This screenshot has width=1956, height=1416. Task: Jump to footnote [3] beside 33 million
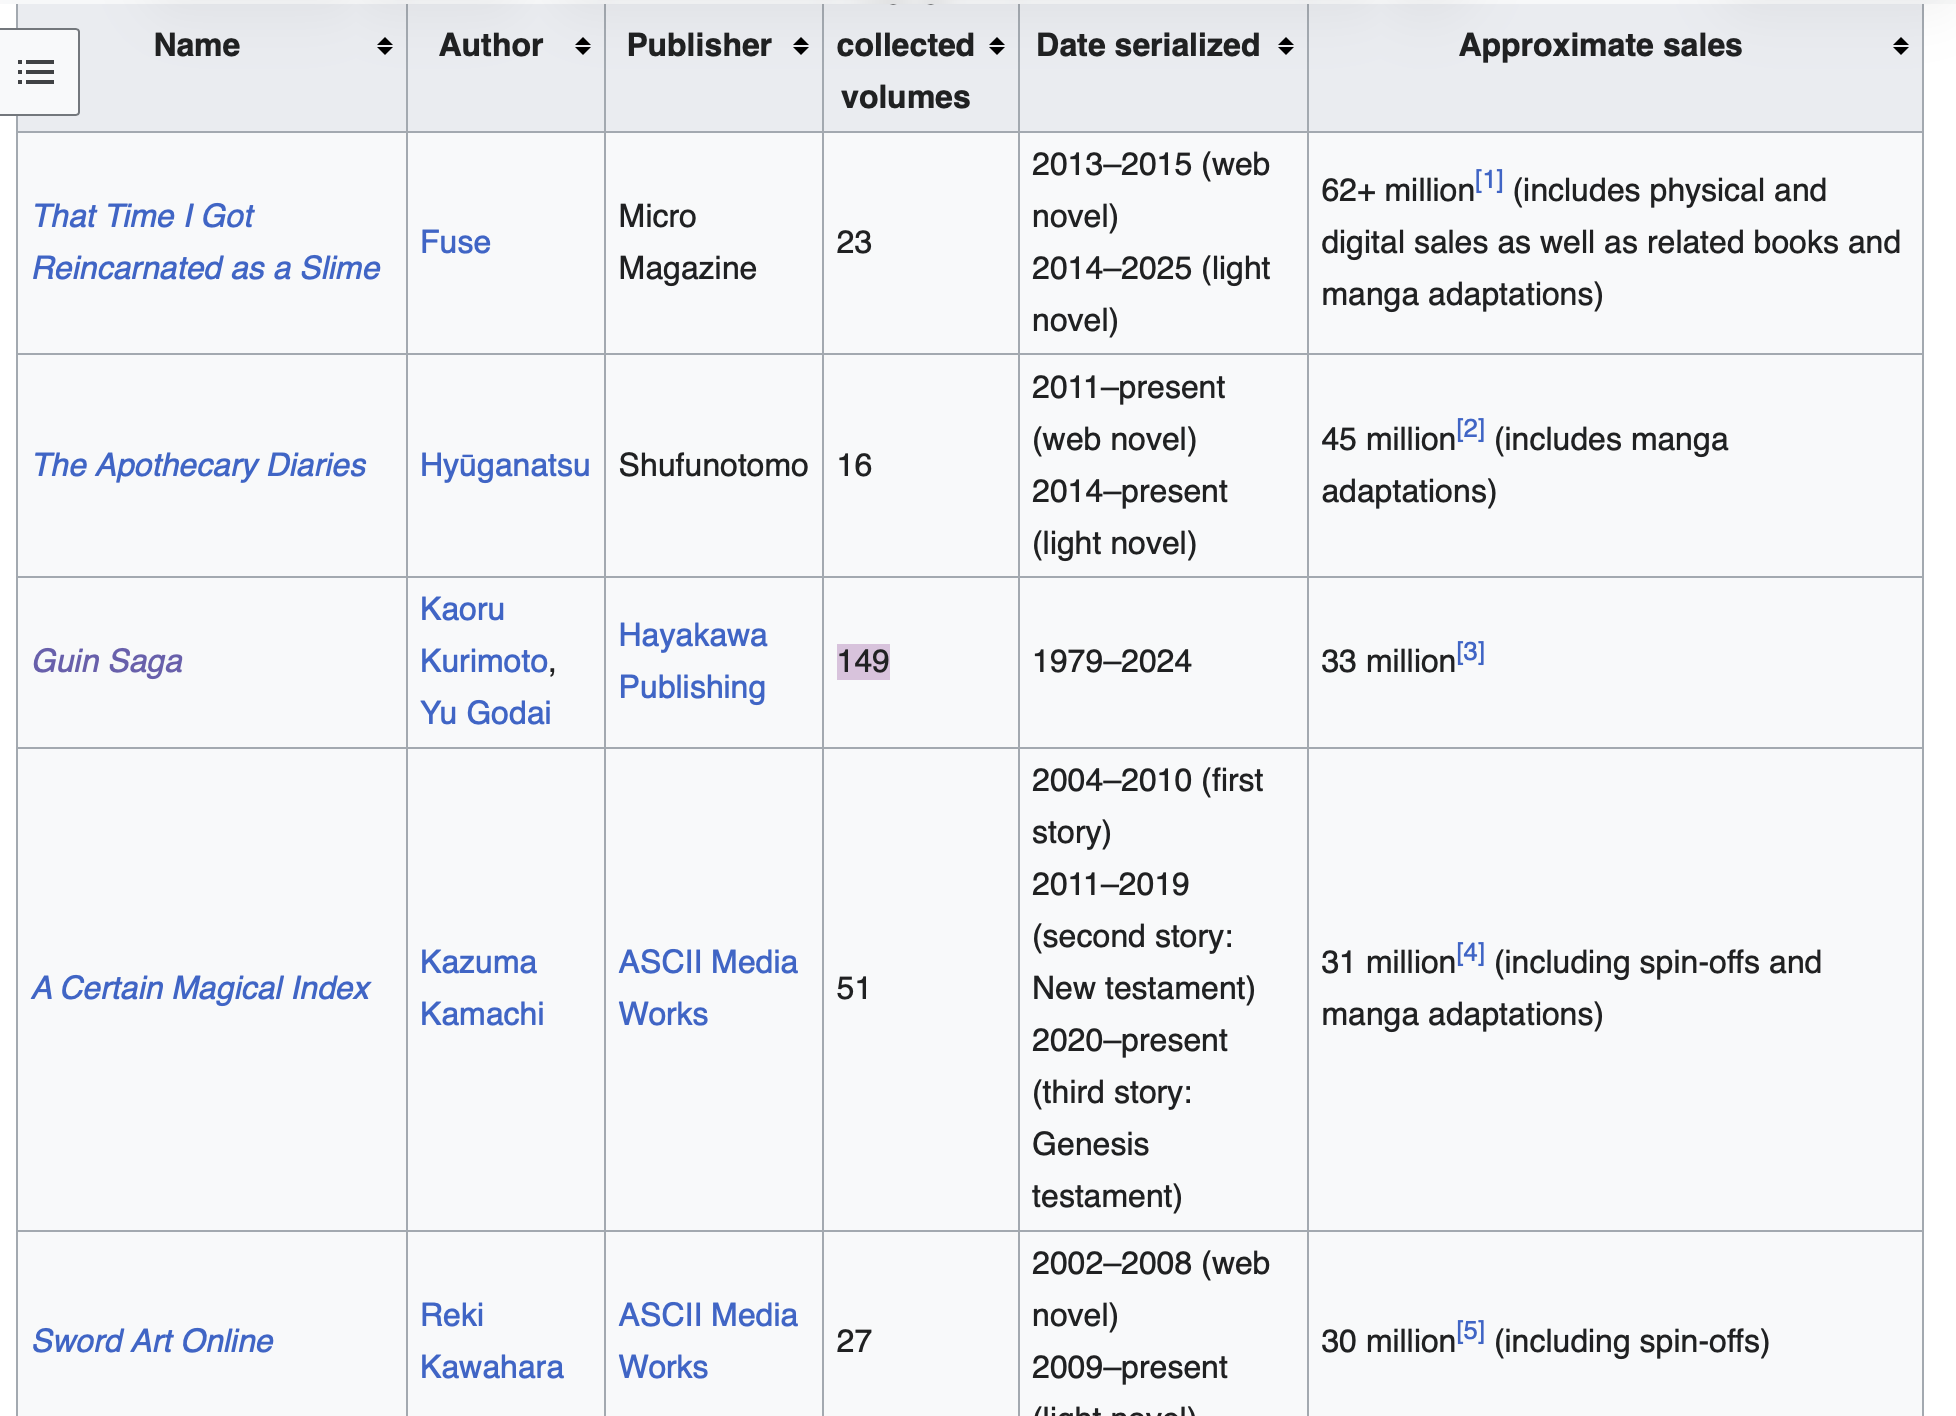(x=1470, y=653)
